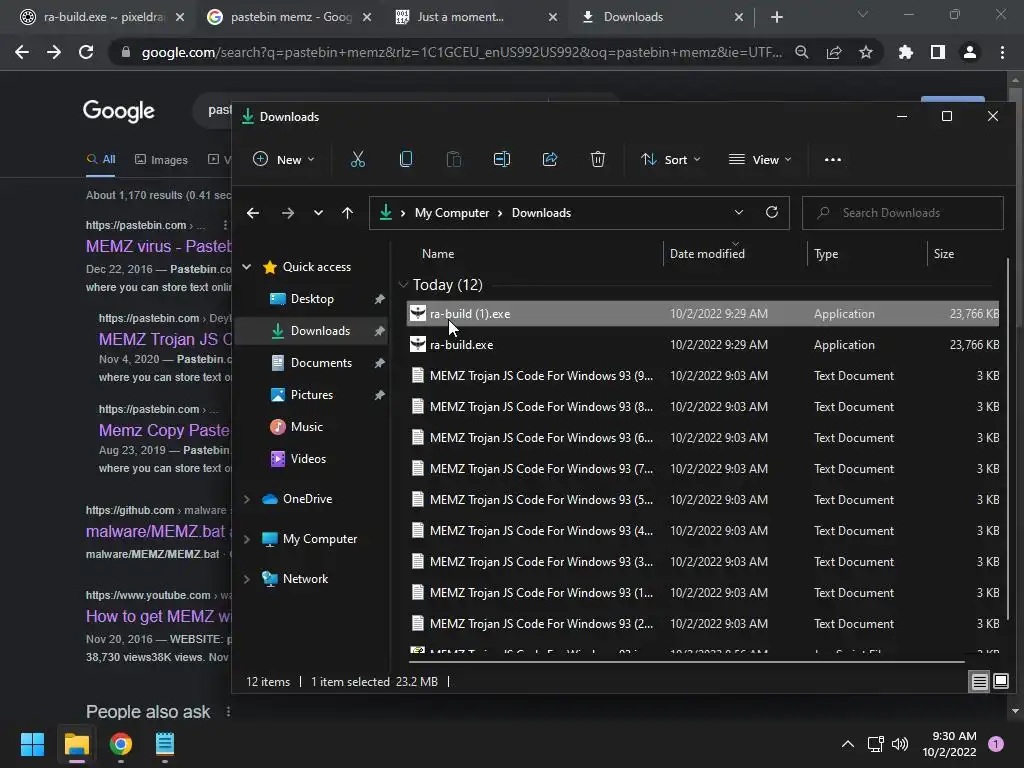Switch to pastebin memz Google tab
The width and height of the screenshot is (1024, 768).
(289, 17)
